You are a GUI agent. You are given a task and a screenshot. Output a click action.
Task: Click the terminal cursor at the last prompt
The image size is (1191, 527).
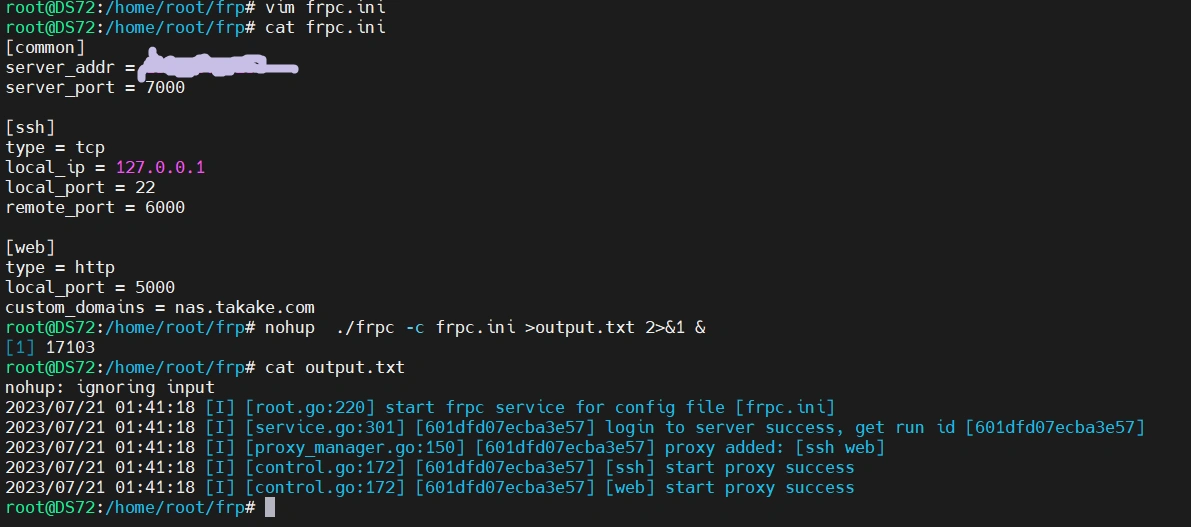tap(269, 508)
